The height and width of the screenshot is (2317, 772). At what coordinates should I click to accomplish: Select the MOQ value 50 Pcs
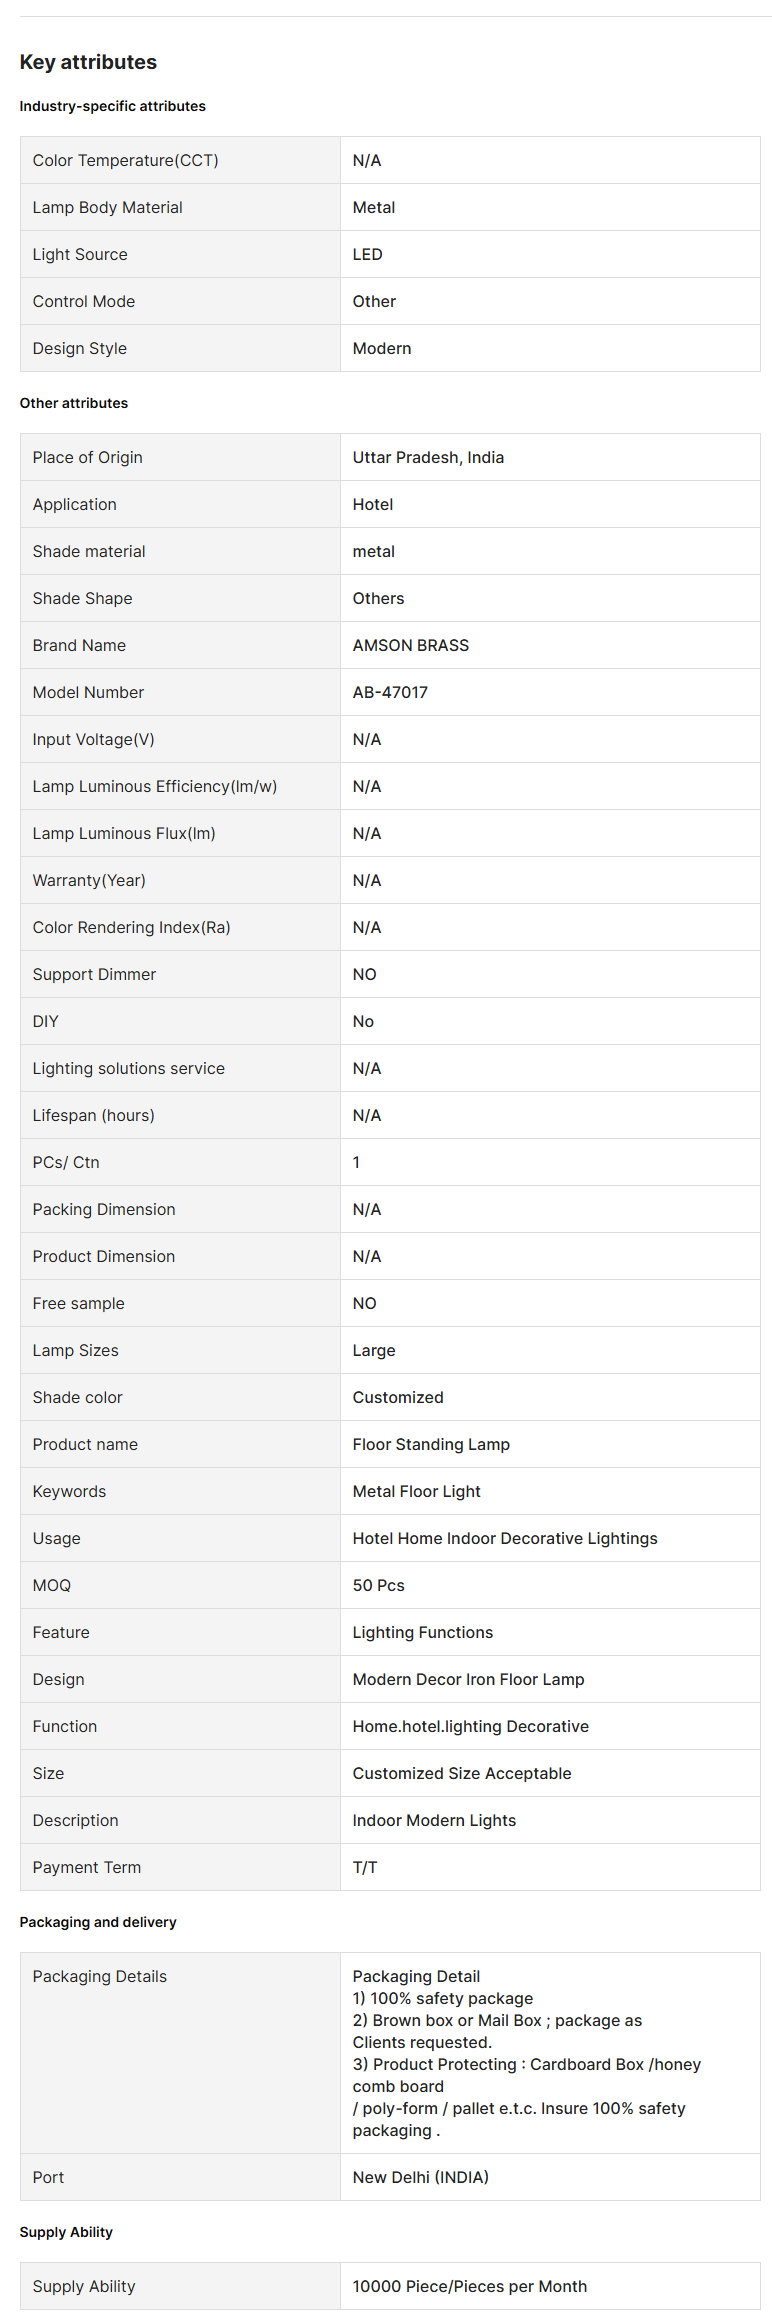click(378, 1585)
